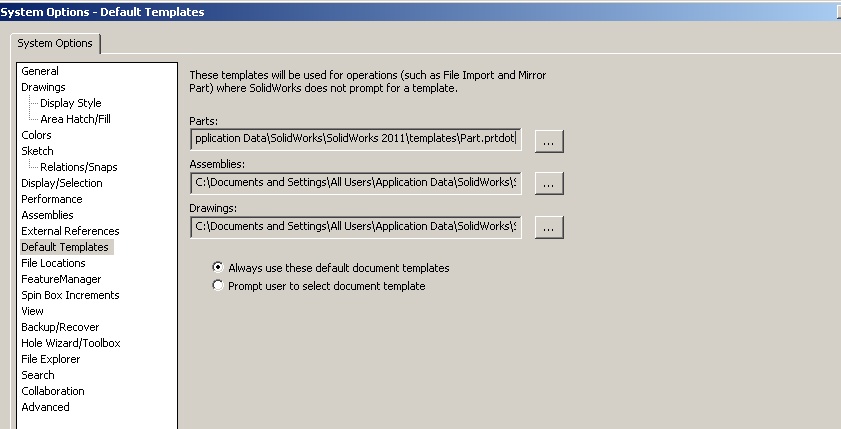Go to Hole Wizard/Toolbox settings
The width and height of the screenshot is (841, 429).
tap(71, 343)
